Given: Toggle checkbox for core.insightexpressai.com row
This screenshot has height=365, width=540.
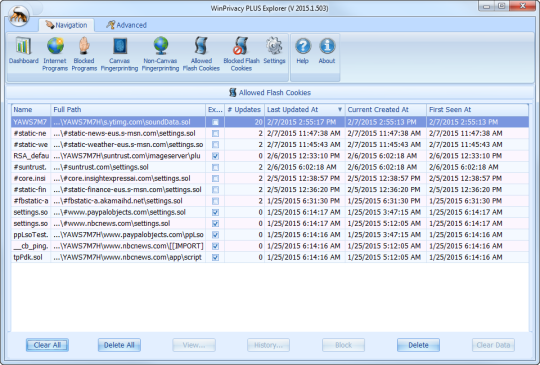Looking at the screenshot, I should [215, 178].
